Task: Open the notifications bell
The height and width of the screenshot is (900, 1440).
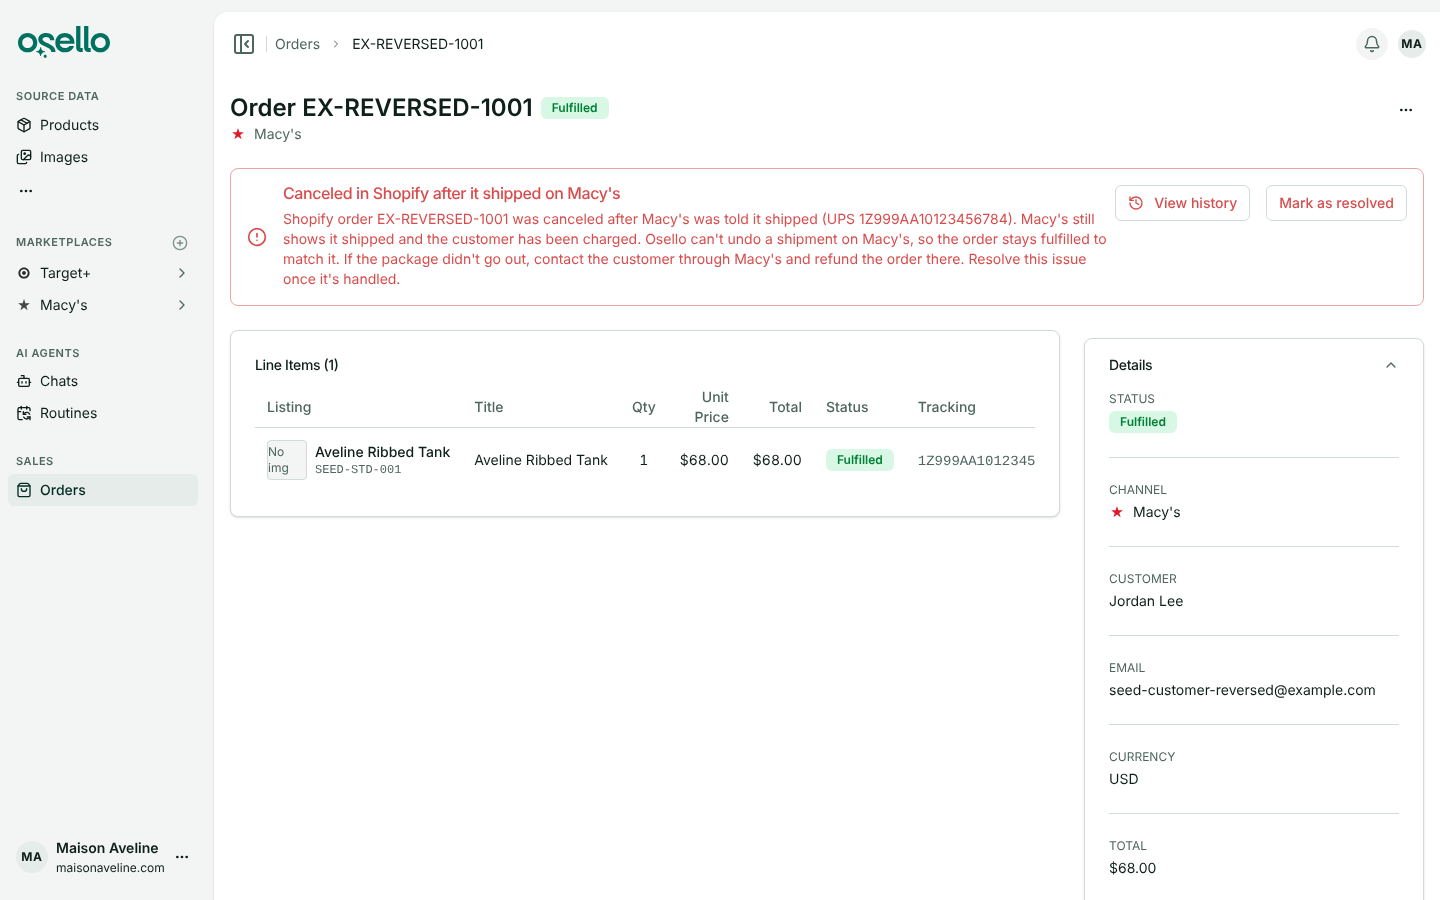Action: coord(1372,44)
